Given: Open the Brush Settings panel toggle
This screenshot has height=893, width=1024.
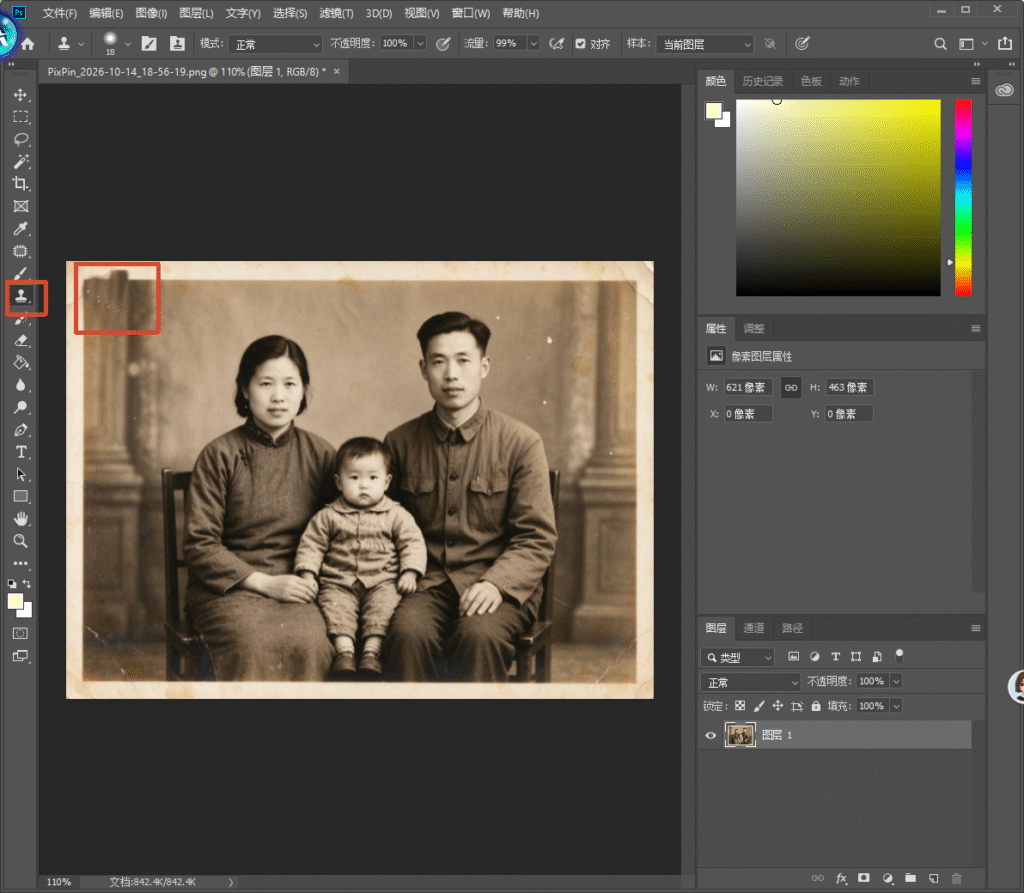Looking at the screenshot, I should 149,44.
